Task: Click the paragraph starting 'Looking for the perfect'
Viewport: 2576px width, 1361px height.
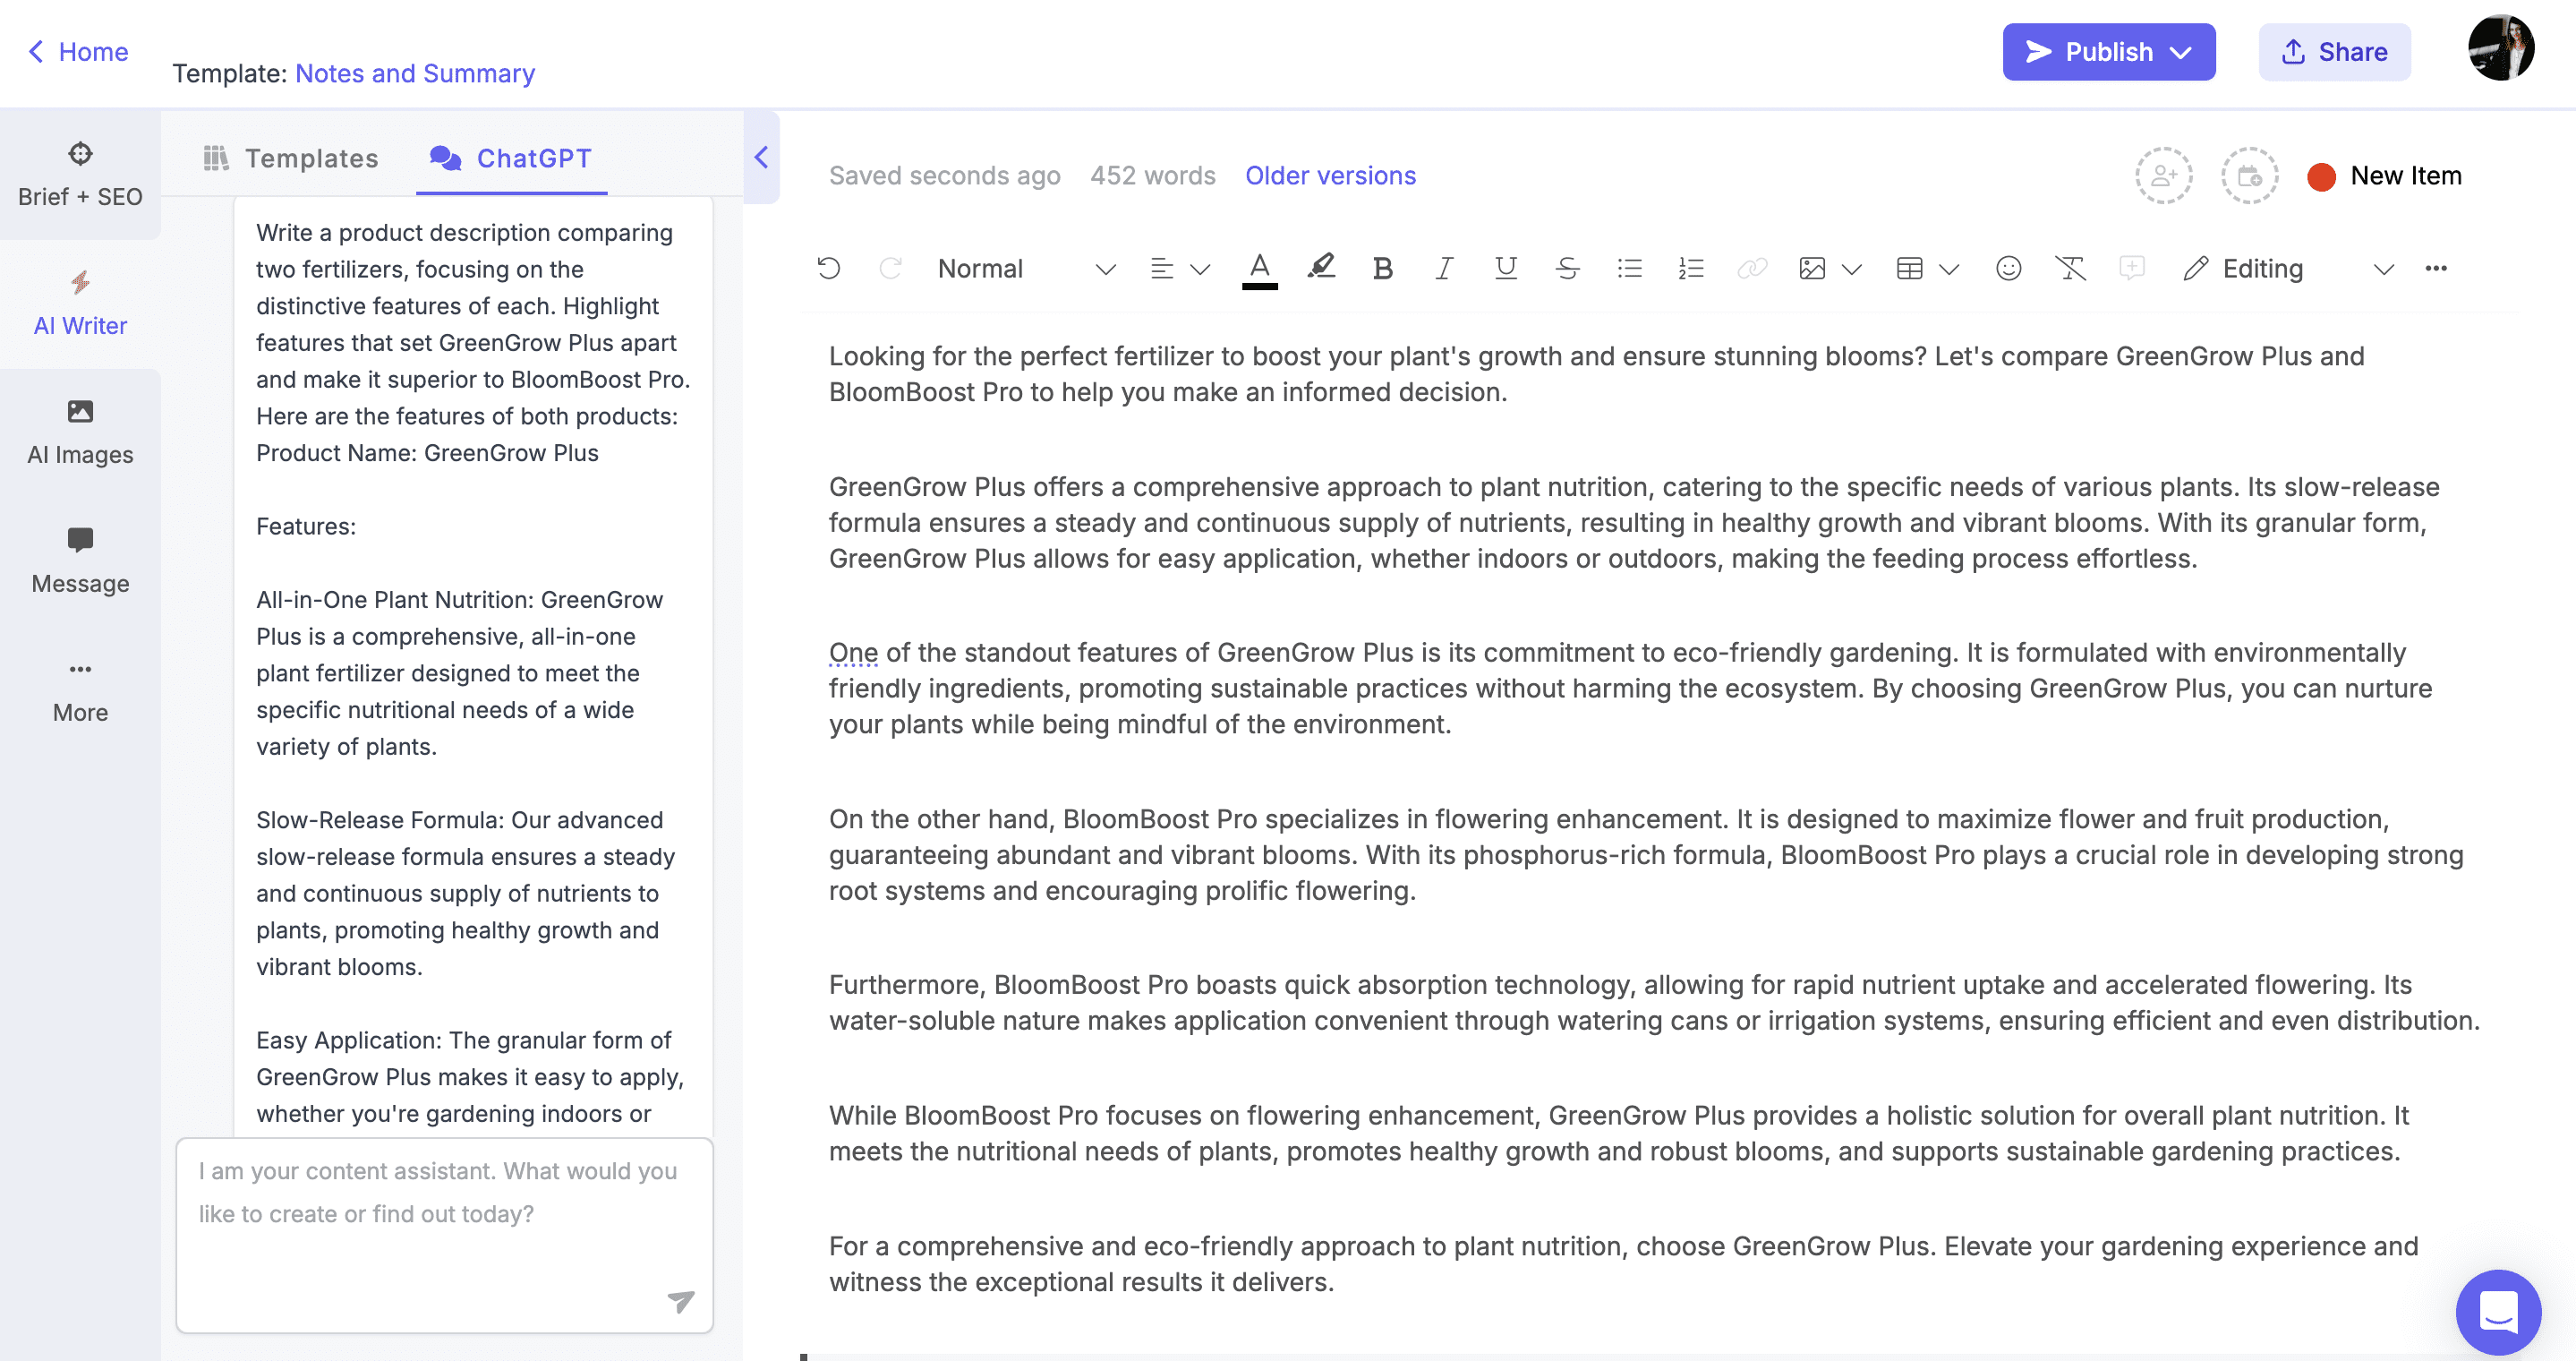Action: 1597,374
